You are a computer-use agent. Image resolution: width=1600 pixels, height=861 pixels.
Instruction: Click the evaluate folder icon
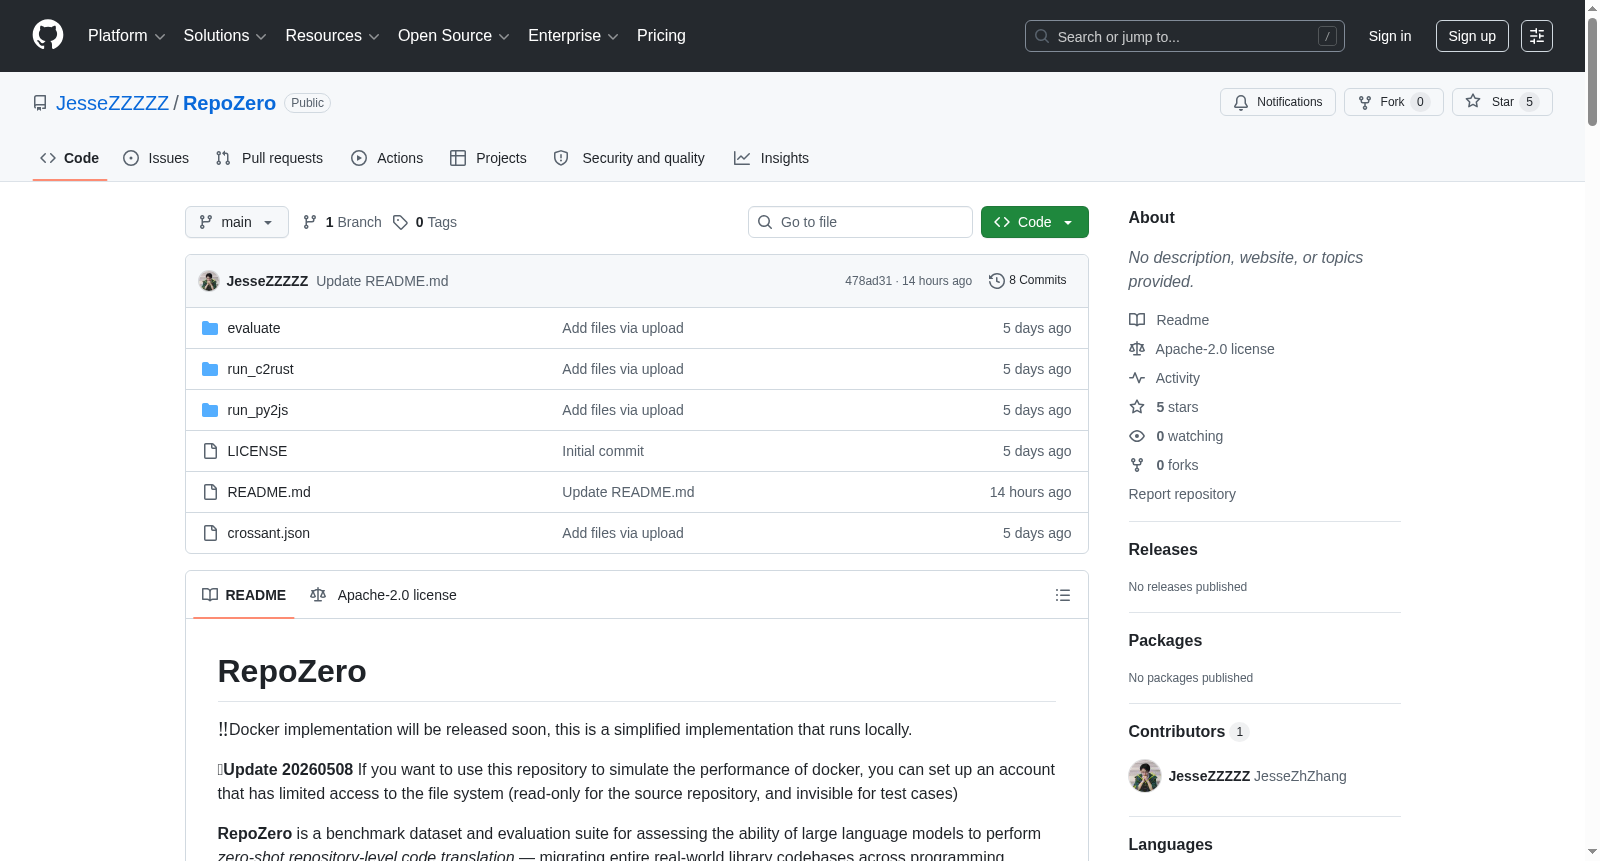pos(210,328)
